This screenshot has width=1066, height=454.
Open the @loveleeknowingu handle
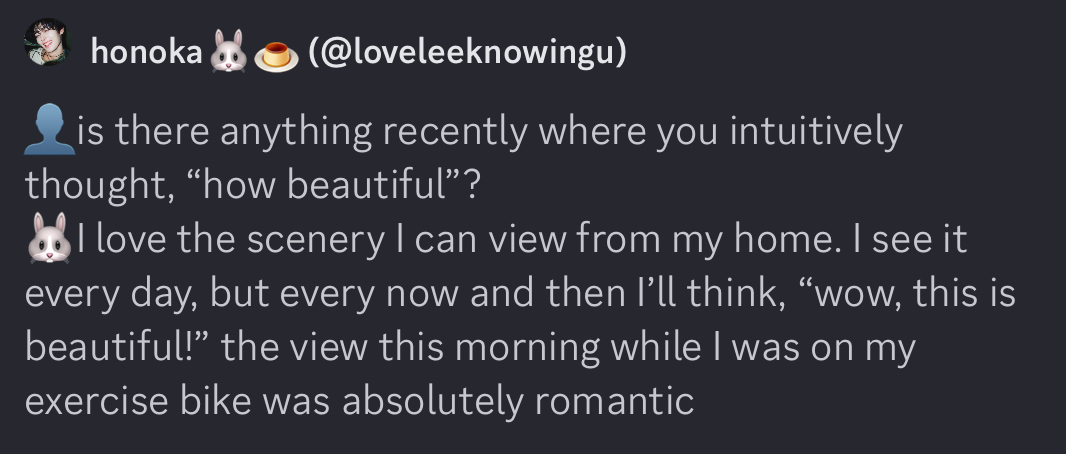click(x=468, y=52)
